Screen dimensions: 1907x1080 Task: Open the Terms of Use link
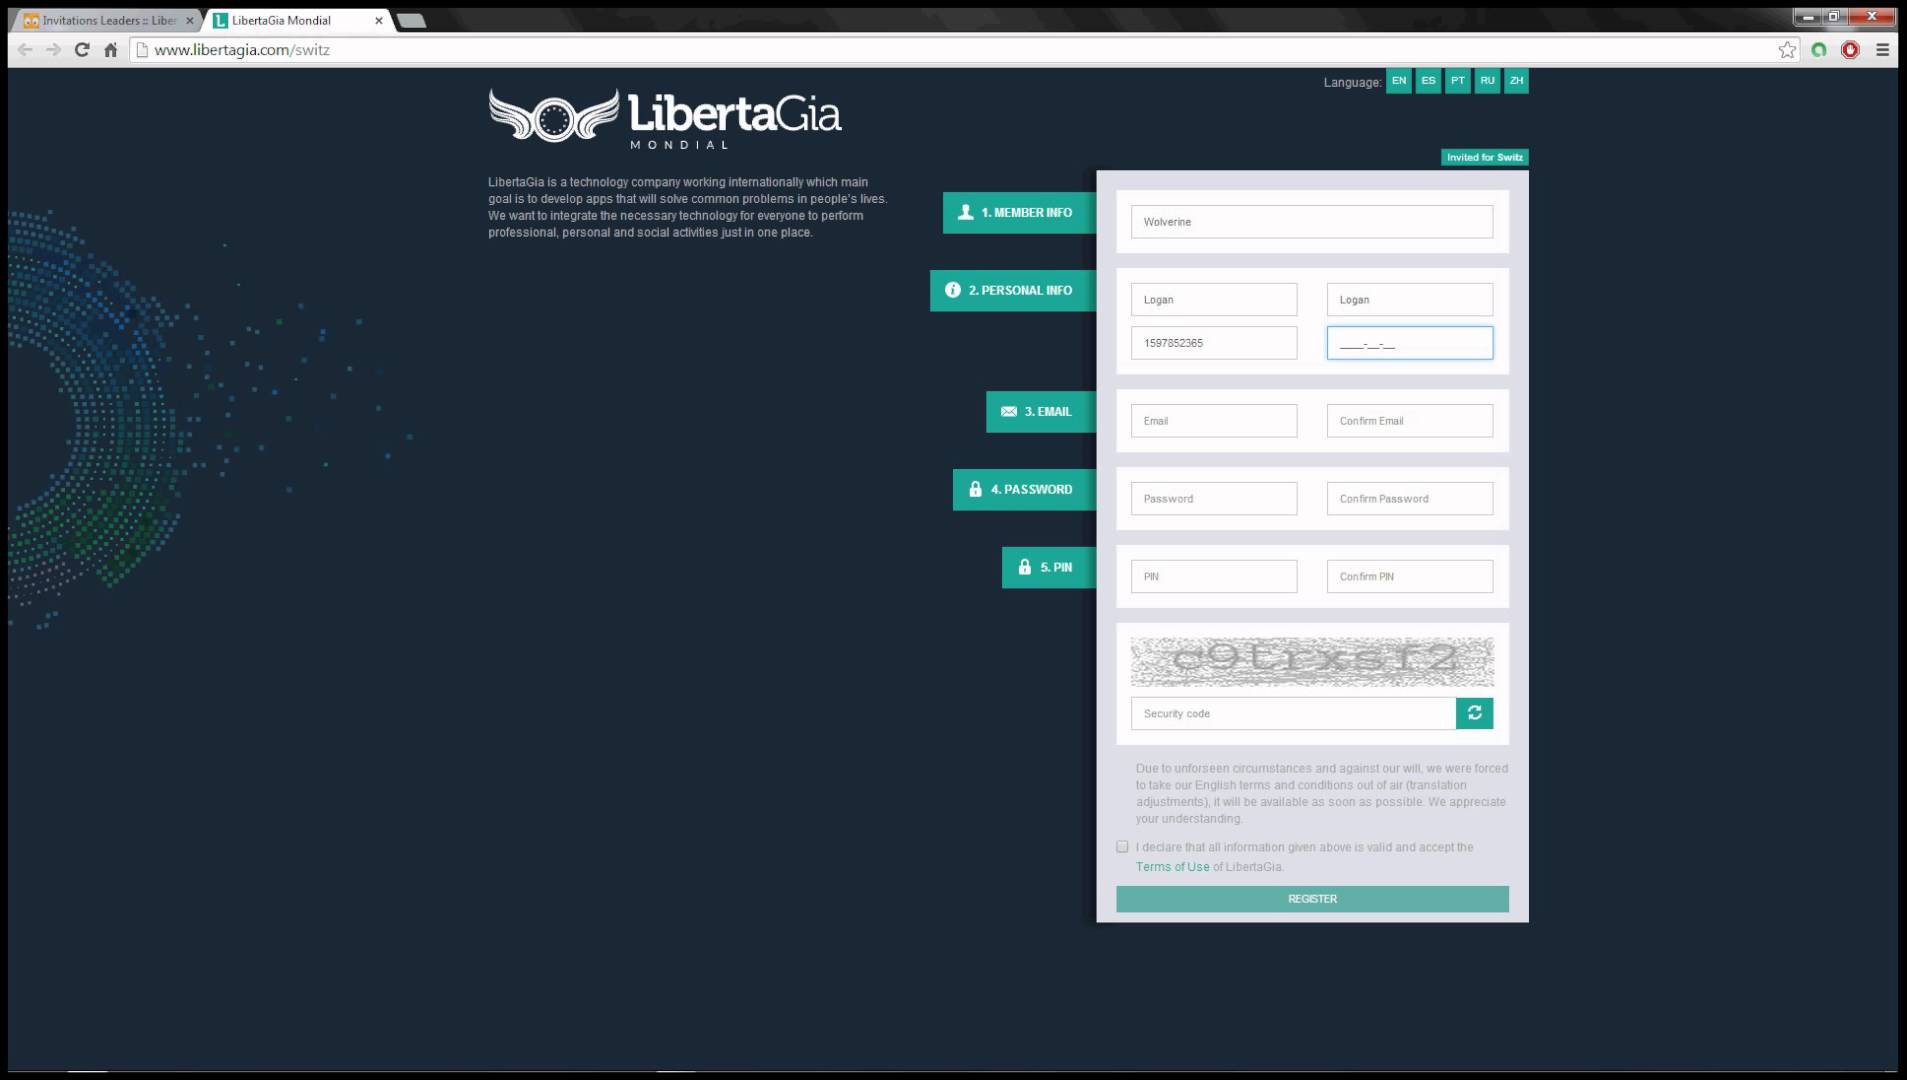[1172, 867]
